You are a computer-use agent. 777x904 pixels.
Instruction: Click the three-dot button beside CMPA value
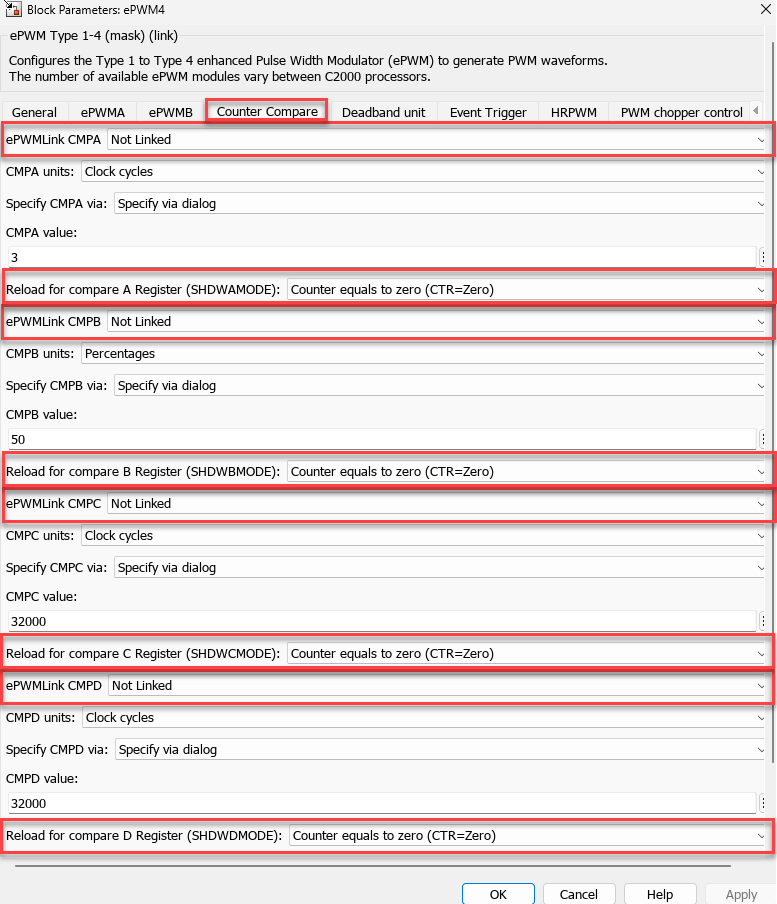[763, 257]
